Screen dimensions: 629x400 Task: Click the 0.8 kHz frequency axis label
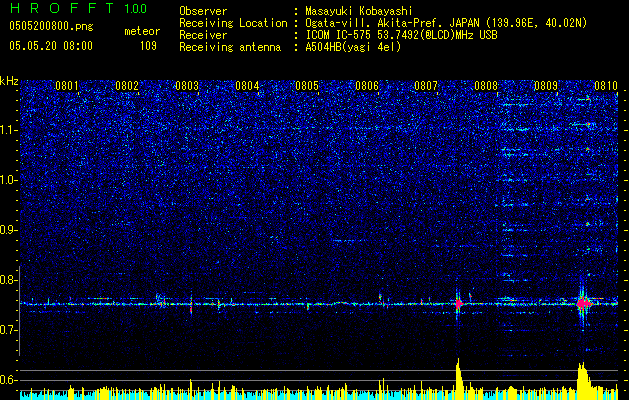[x=7, y=280]
